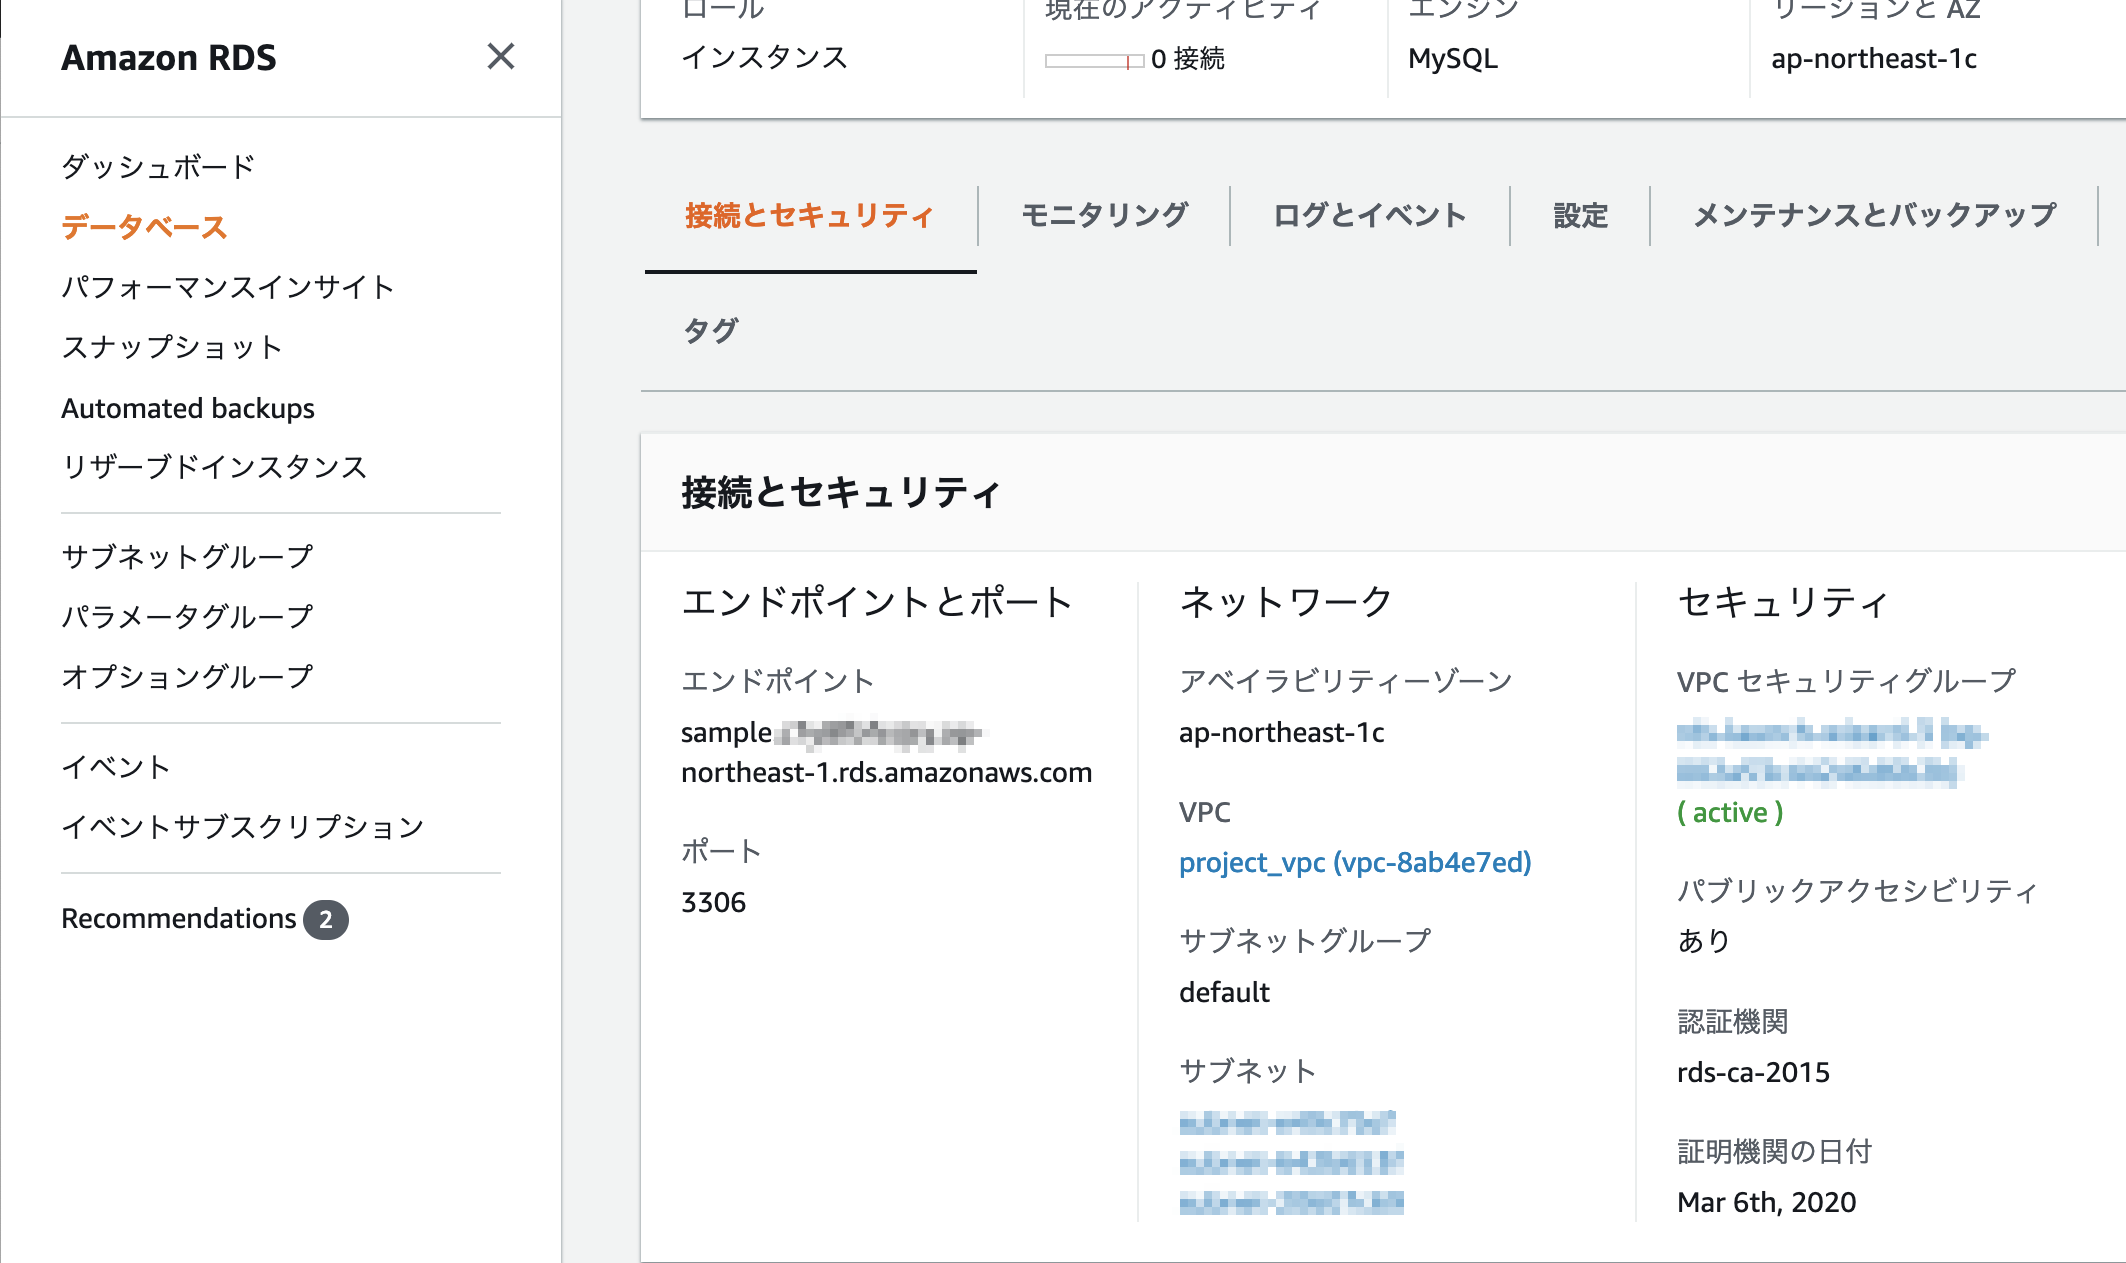
Task: Select engine value MySQL
Action: coord(1453,59)
